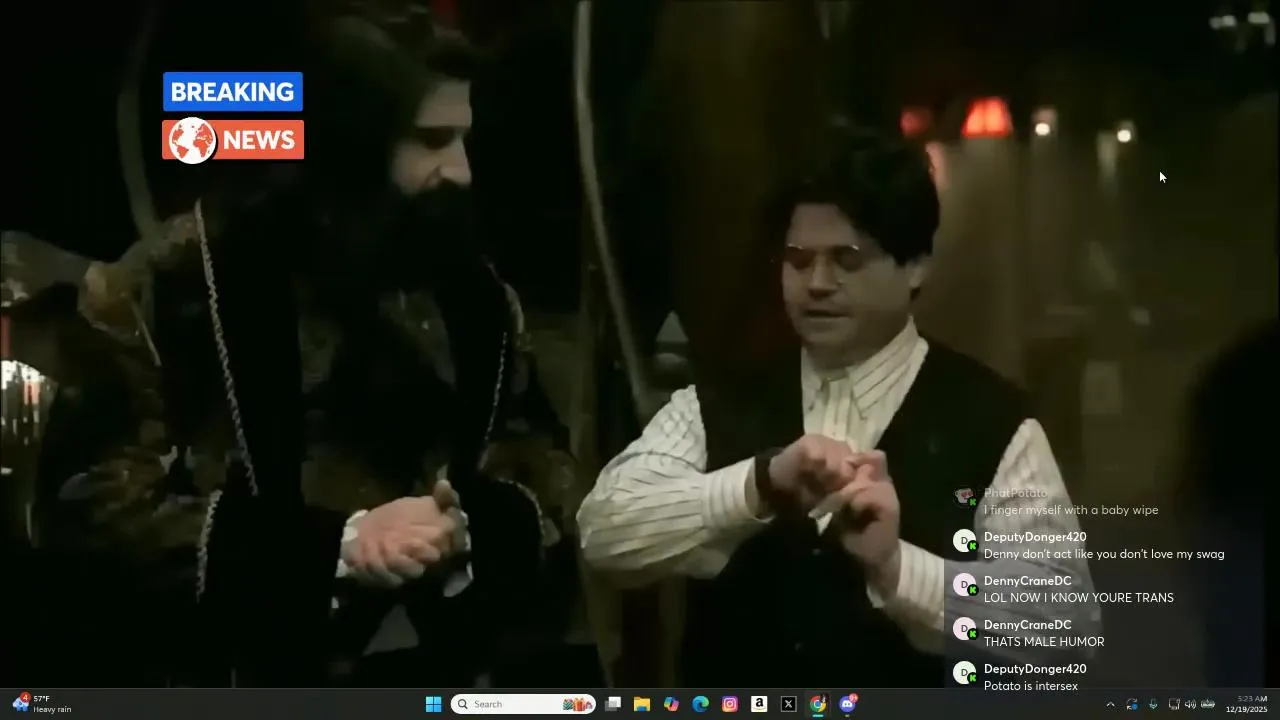
Task: Check the battery tray icon
Action: point(1208,704)
